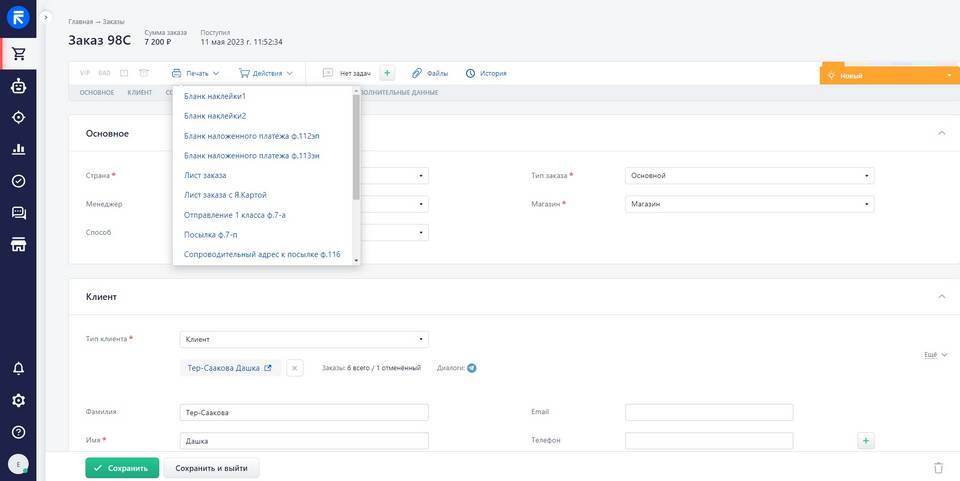Switch to the ОСНОВНОЕ section tab
Viewport: 960px width, 481px height.
coord(97,92)
